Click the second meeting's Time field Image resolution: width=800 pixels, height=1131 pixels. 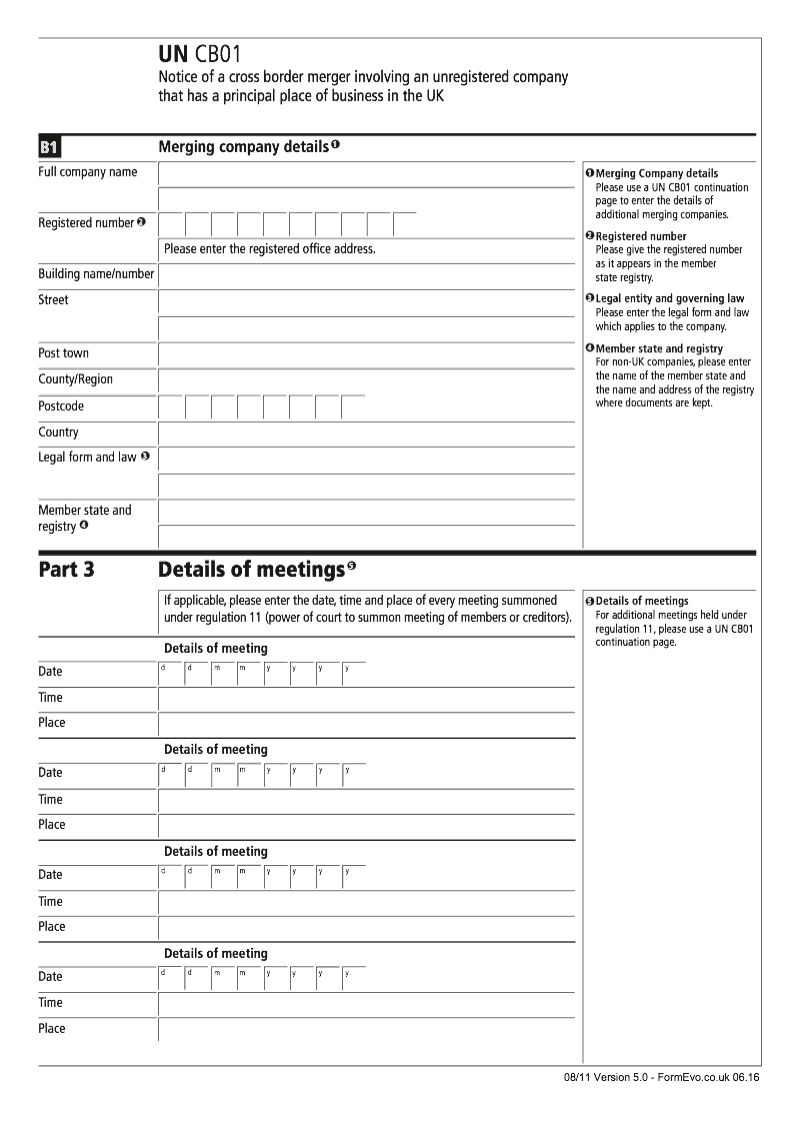click(x=366, y=800)
